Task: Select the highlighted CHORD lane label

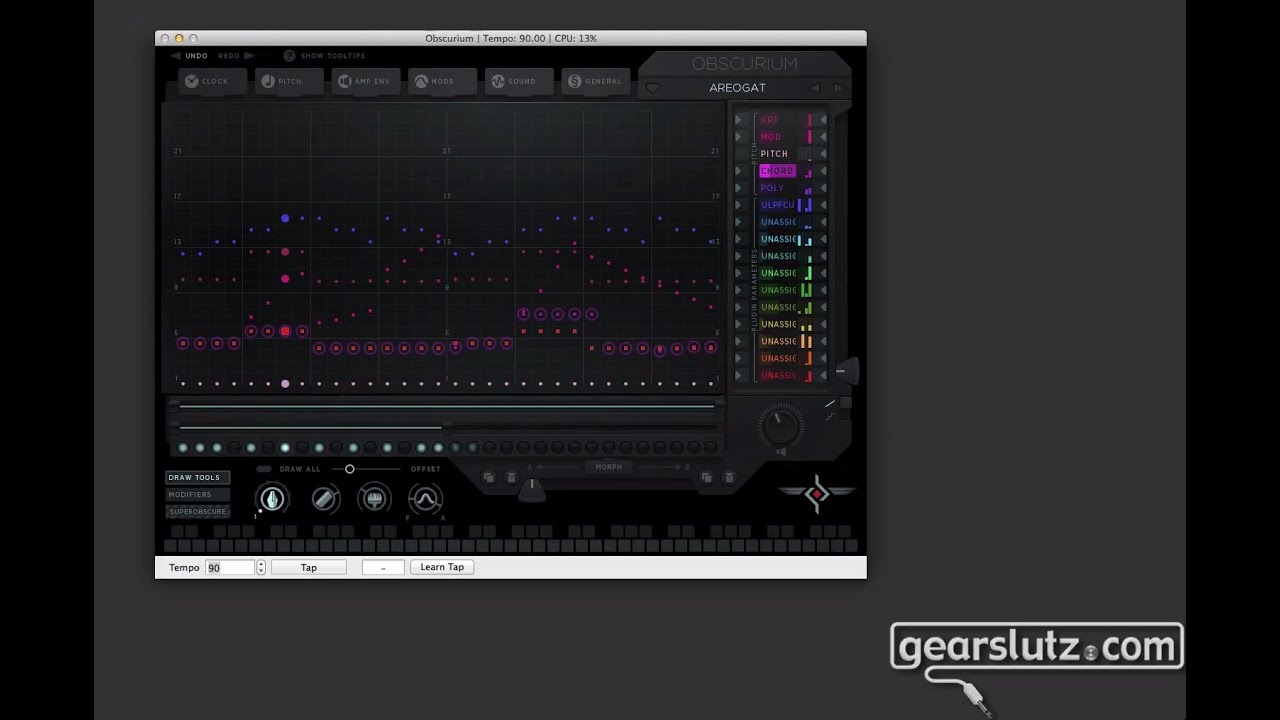Action: [x=777, y=171]
